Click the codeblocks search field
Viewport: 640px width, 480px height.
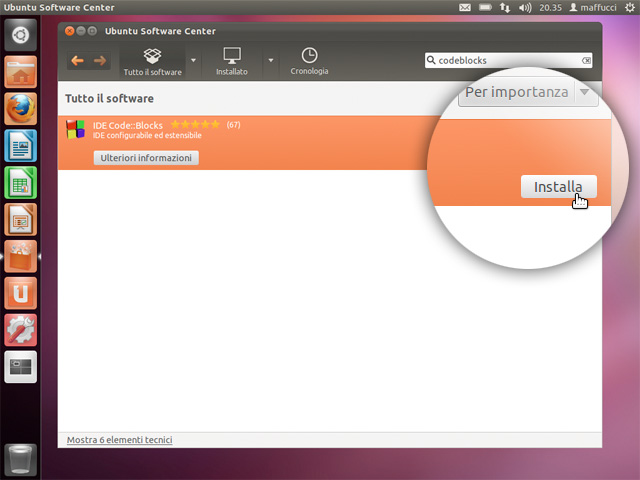click(505, 60)
